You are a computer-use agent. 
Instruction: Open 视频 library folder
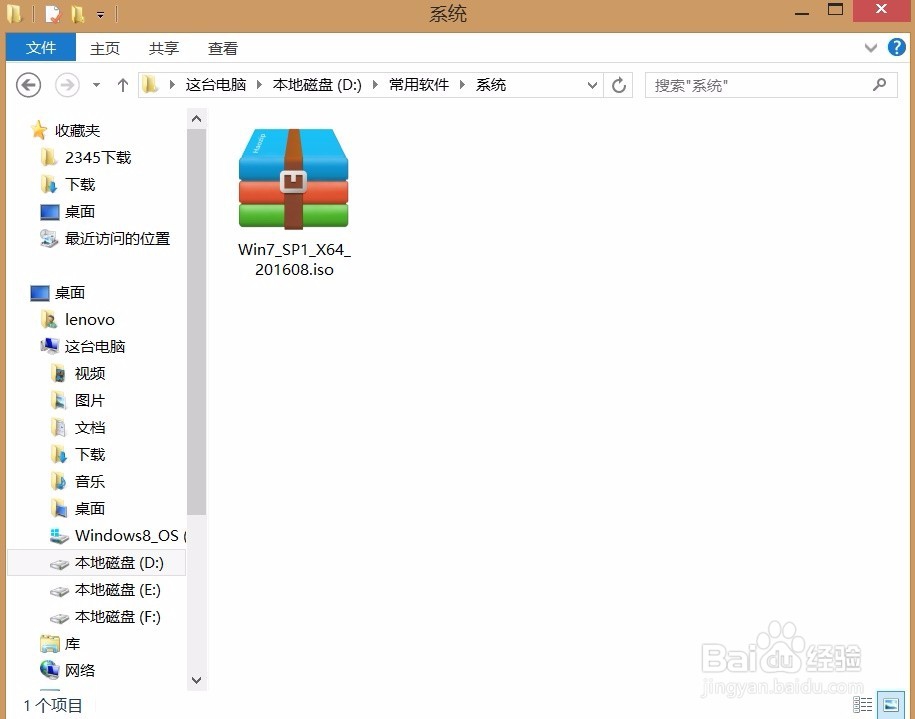90,374
